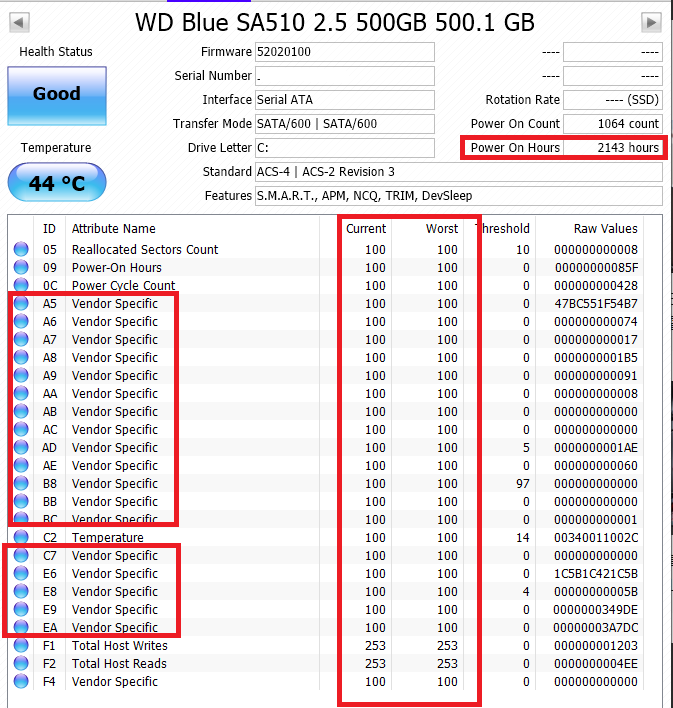Click status orb of F4 row
The width and height of the screenshot is (673, 708).
[x=21, y=681]
